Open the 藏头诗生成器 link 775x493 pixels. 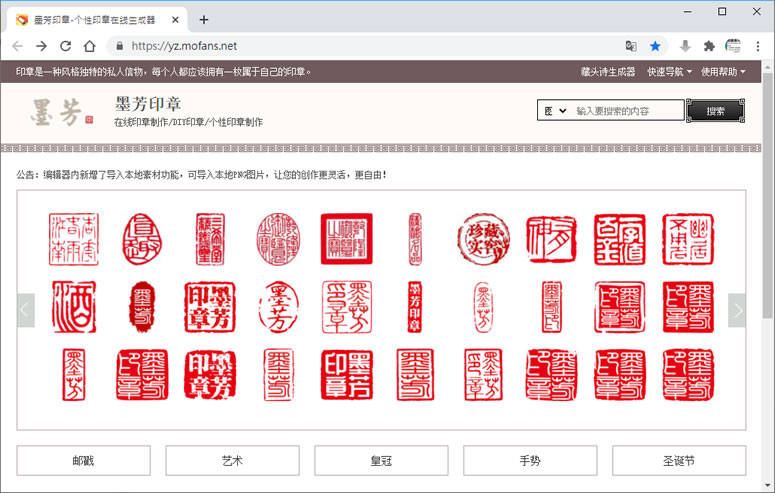608,72
